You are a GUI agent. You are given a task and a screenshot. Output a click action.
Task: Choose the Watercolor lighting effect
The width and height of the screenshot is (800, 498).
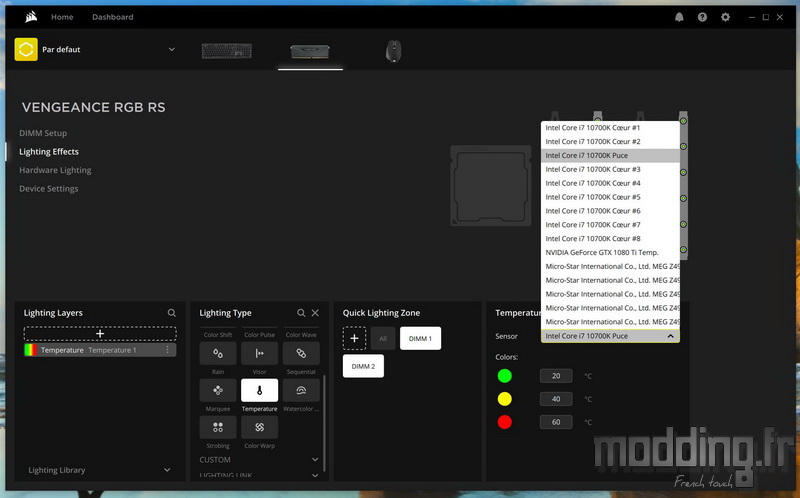click(301, 390)
